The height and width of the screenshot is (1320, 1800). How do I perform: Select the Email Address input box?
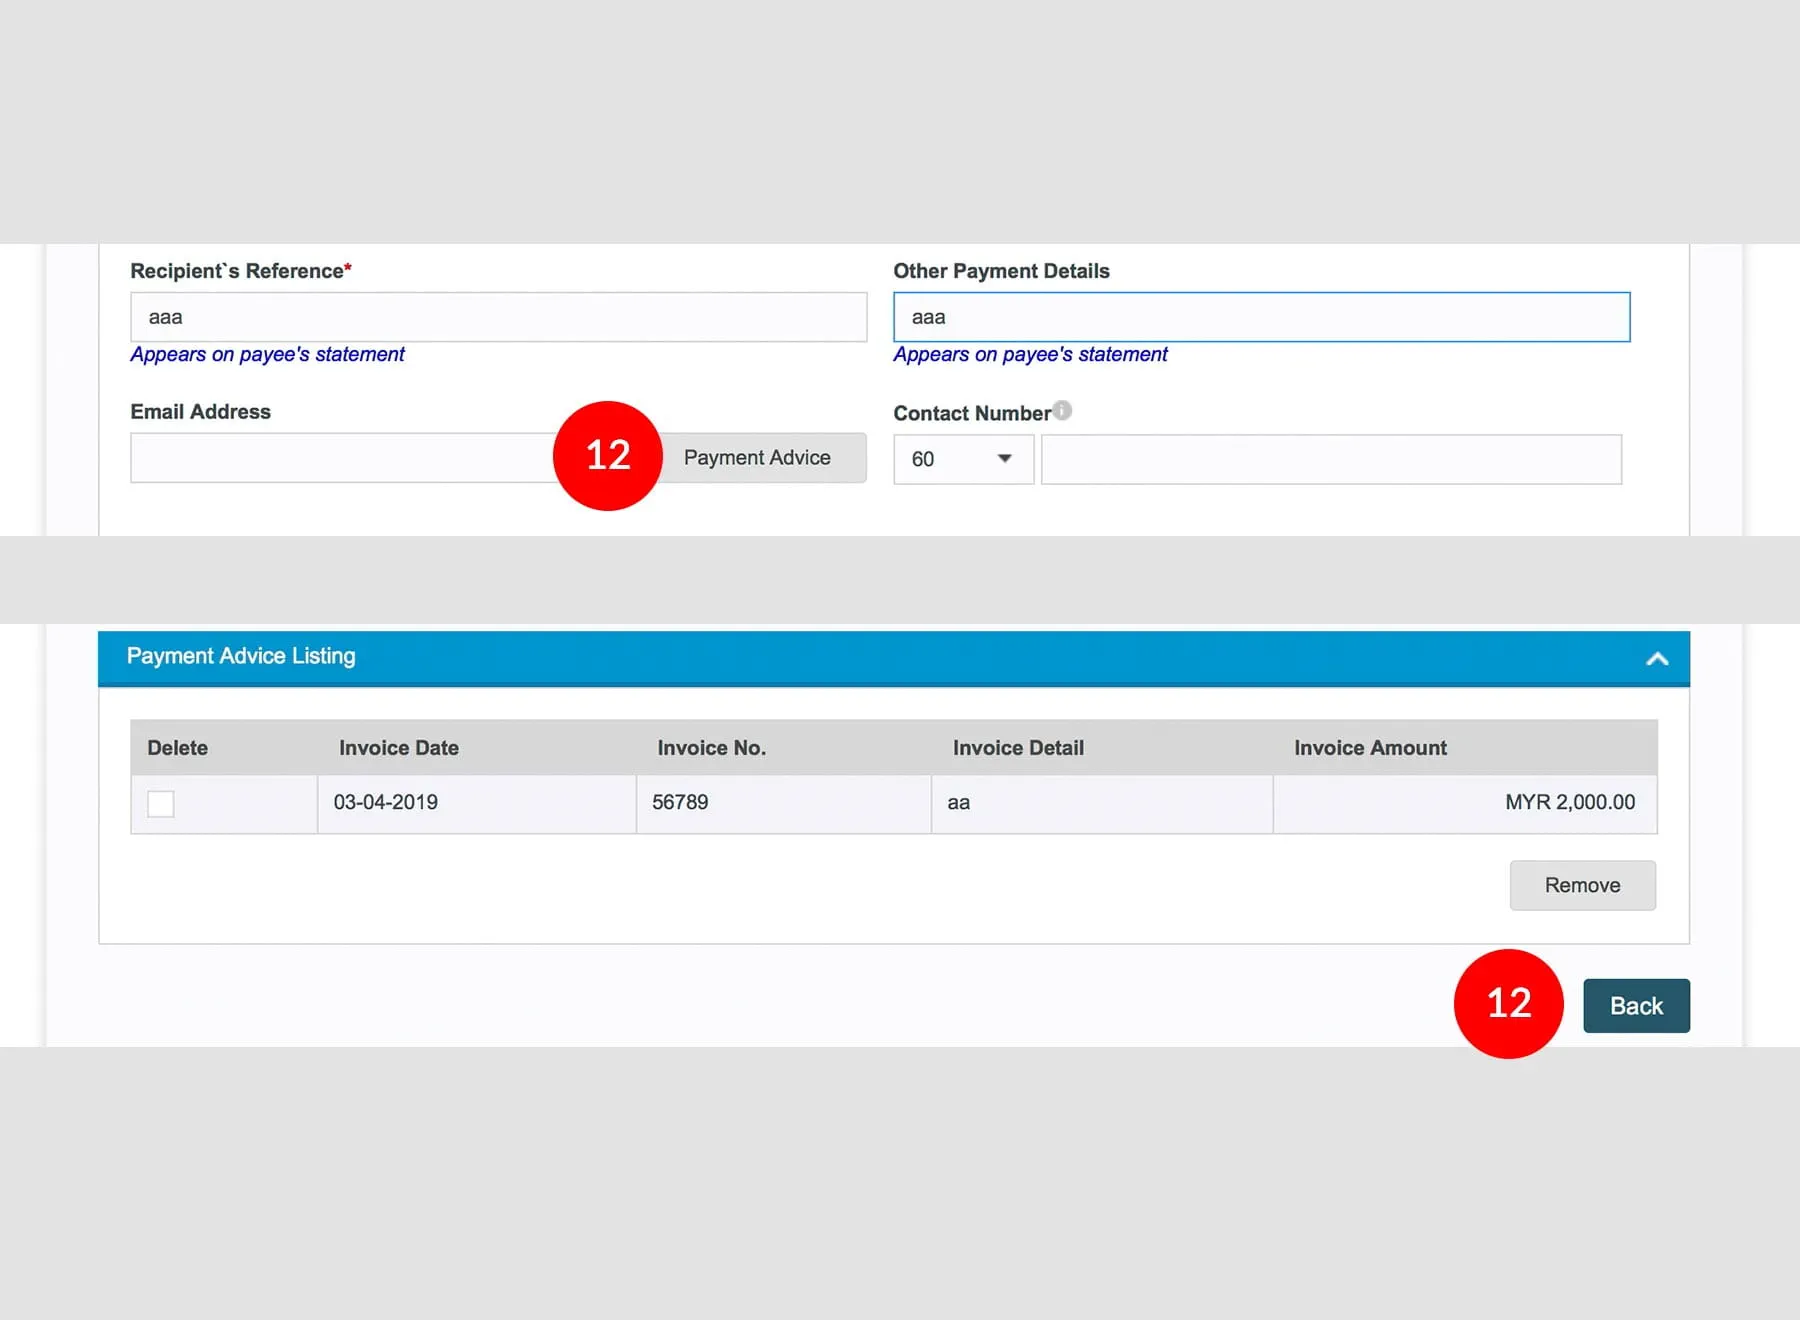[x=340, y=458]
